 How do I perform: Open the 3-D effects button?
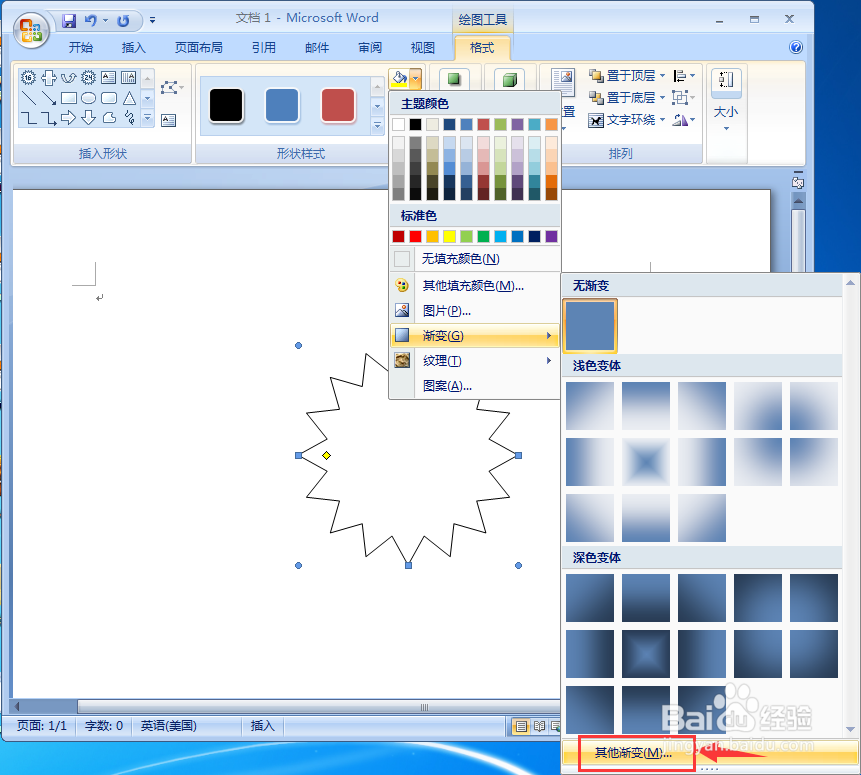510,80
